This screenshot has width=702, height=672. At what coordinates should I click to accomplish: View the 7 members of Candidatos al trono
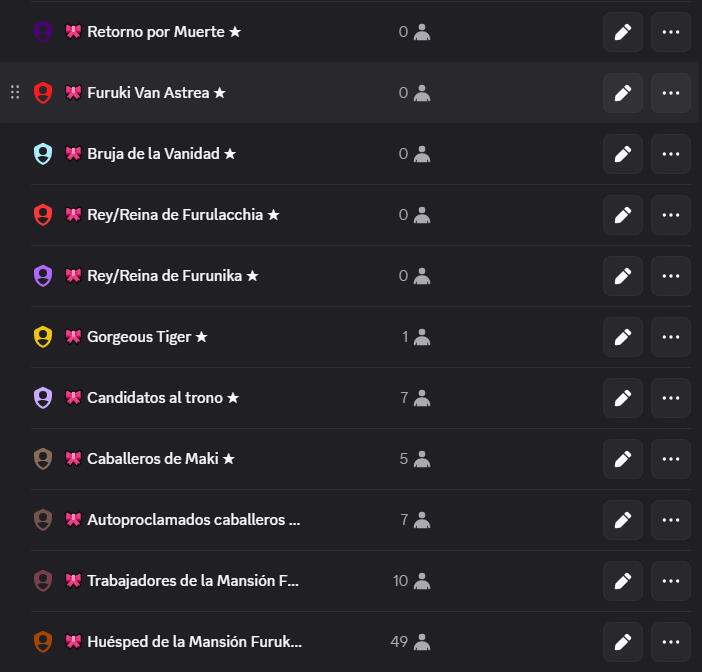click(x=415, y=398)
